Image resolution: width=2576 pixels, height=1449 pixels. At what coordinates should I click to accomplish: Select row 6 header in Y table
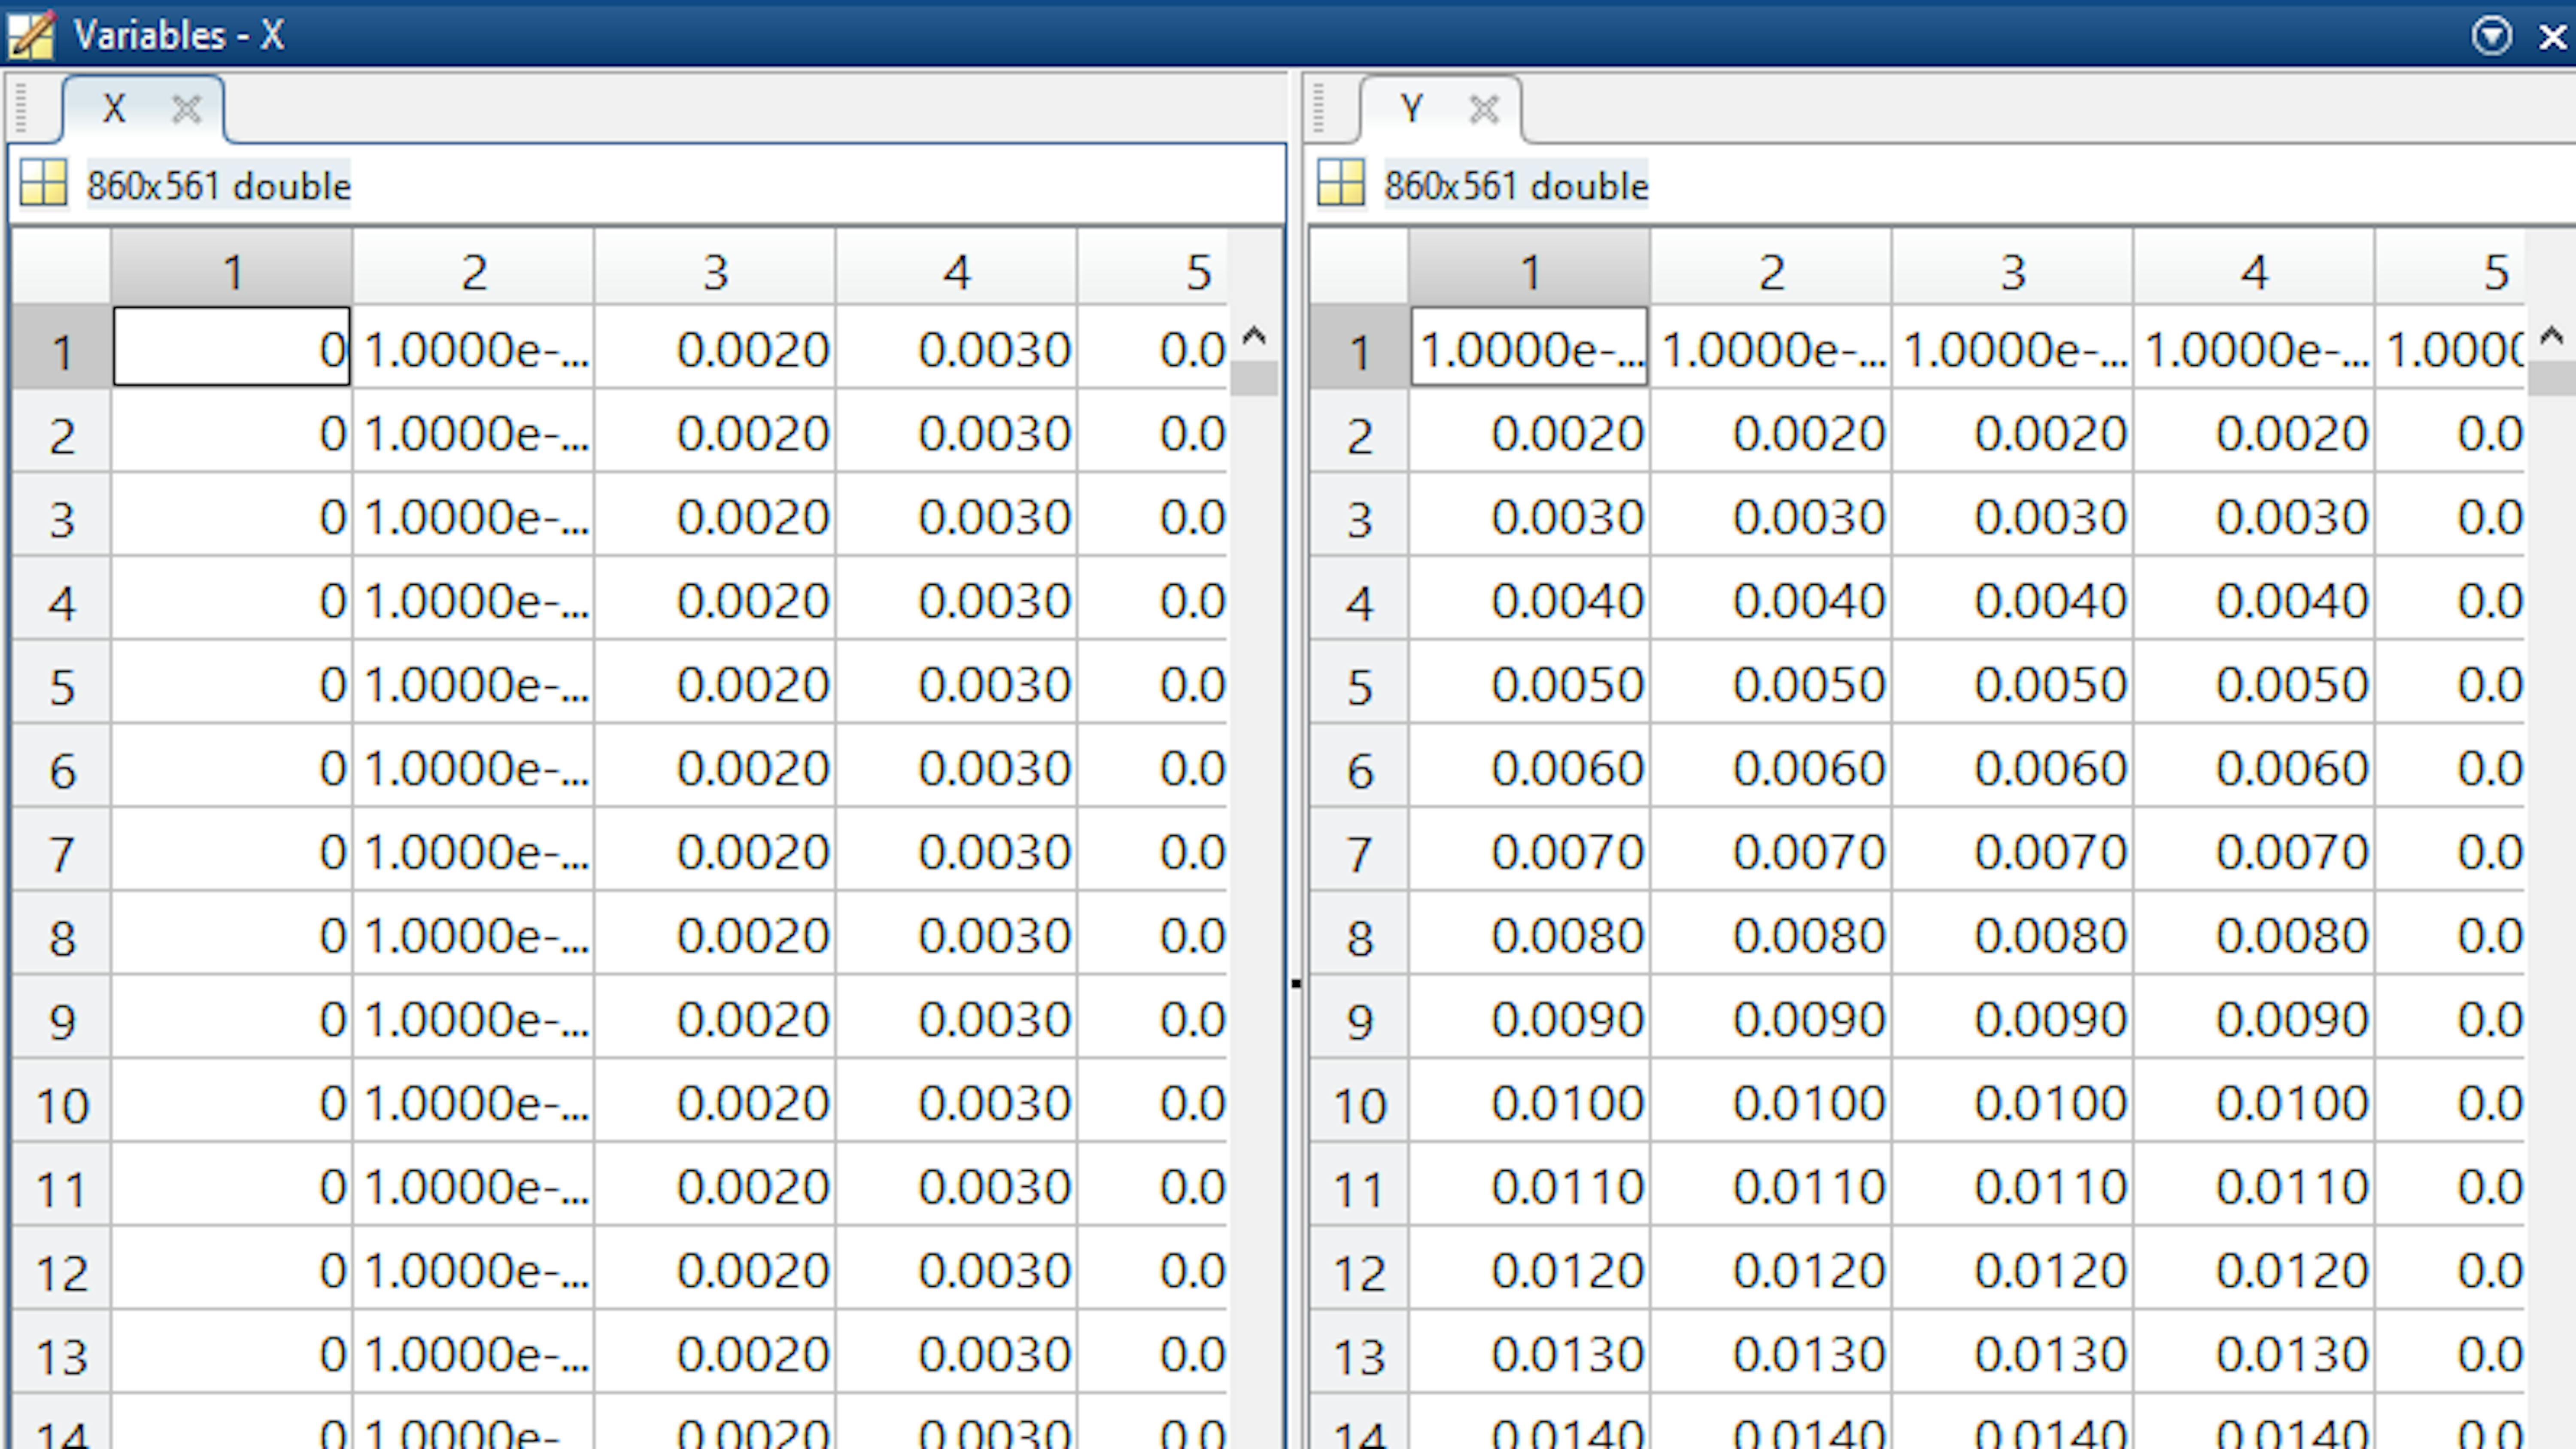(x=1359, y=766)
